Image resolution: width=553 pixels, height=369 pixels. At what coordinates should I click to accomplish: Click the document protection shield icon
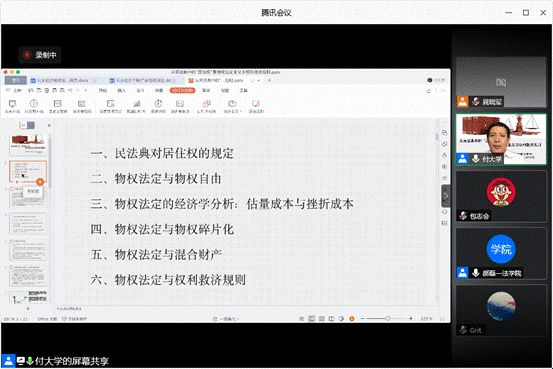tap(65, 319)
